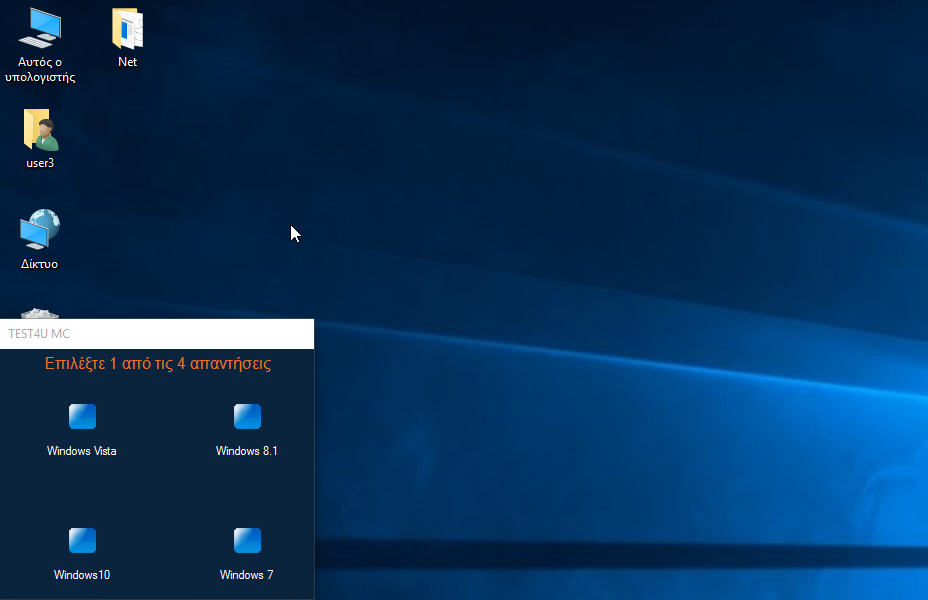The width and height of the screenshot is (928, 600).
Task: Choose the Windows 8.1 answer icon
Action: pos(247,416)
